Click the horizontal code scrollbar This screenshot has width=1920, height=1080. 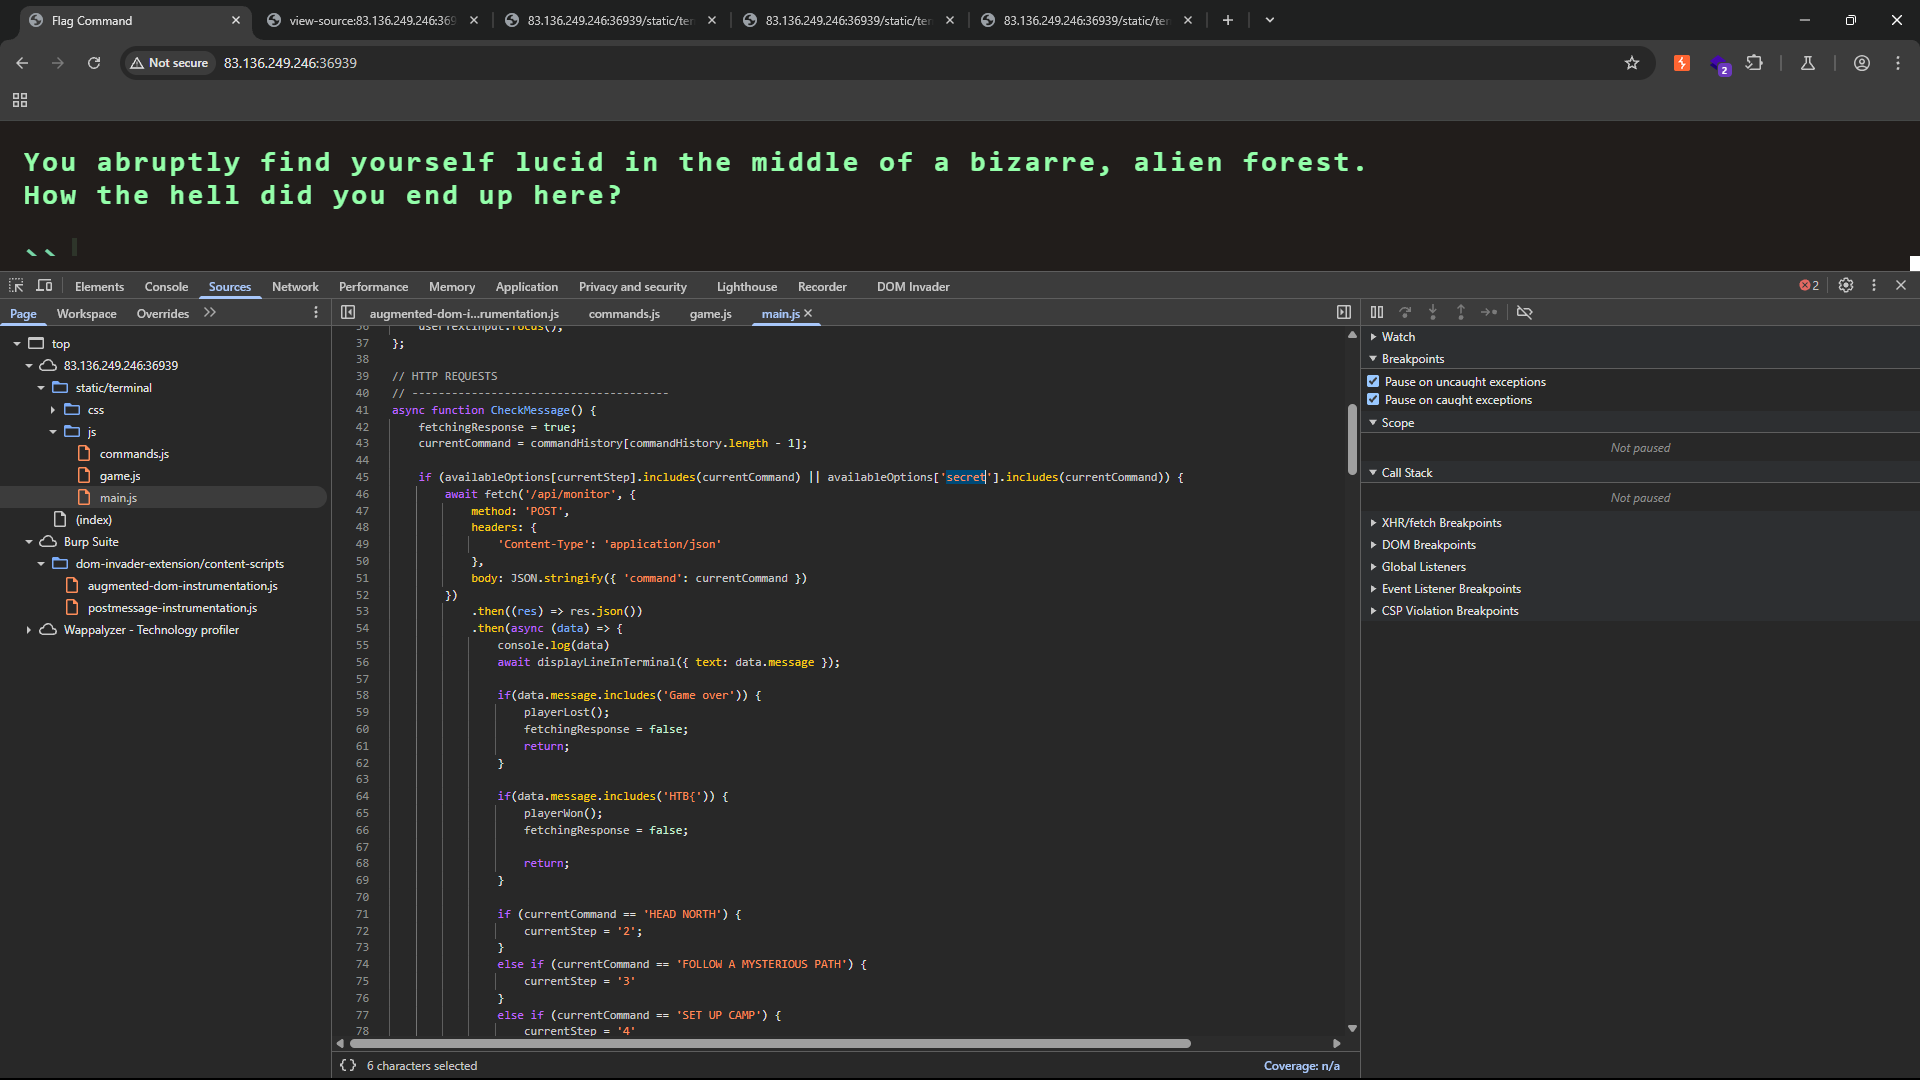(x=770, y=1043)
